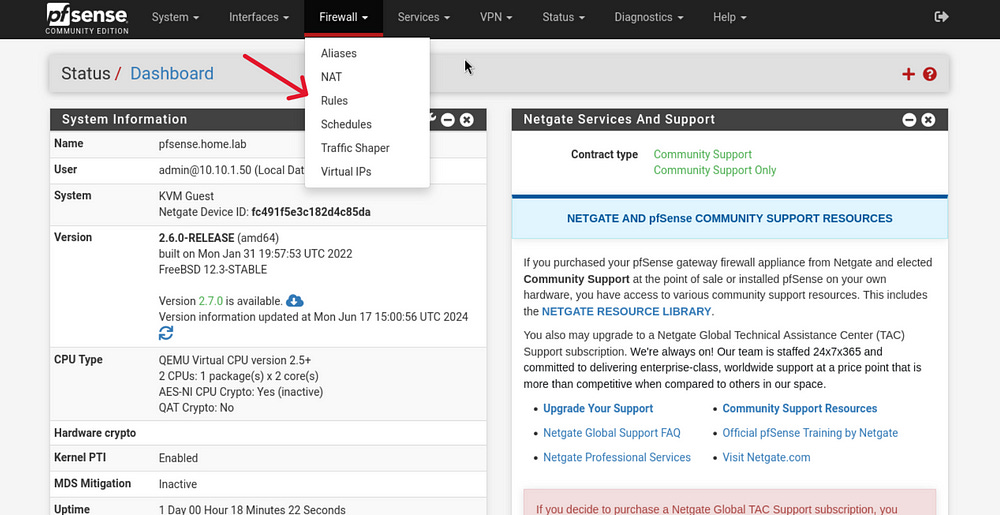Click the MDS Mitigation Inactive value
This screenshot has width=1000, height=515.
point(178,484)
